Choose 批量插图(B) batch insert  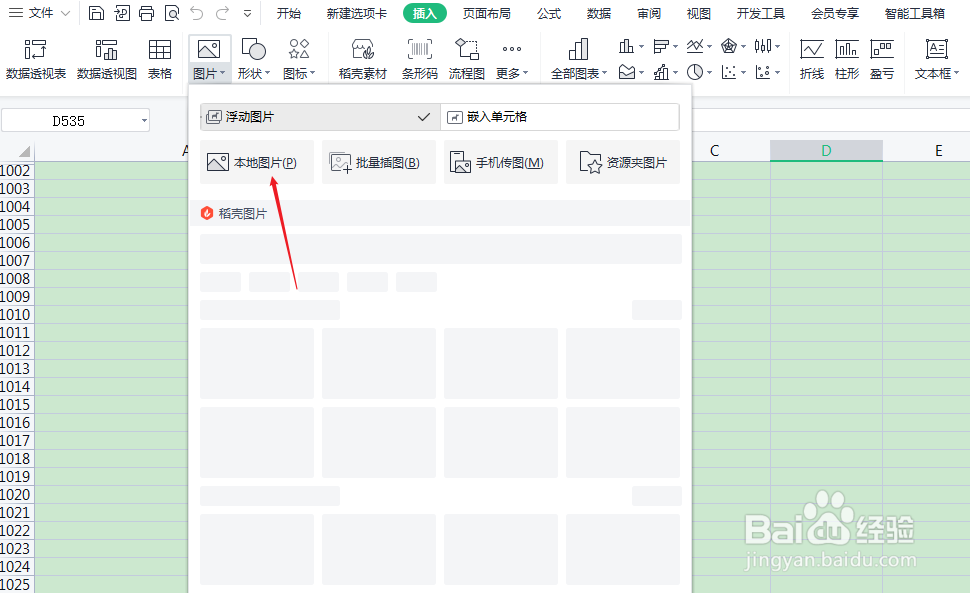click(379, 162)
